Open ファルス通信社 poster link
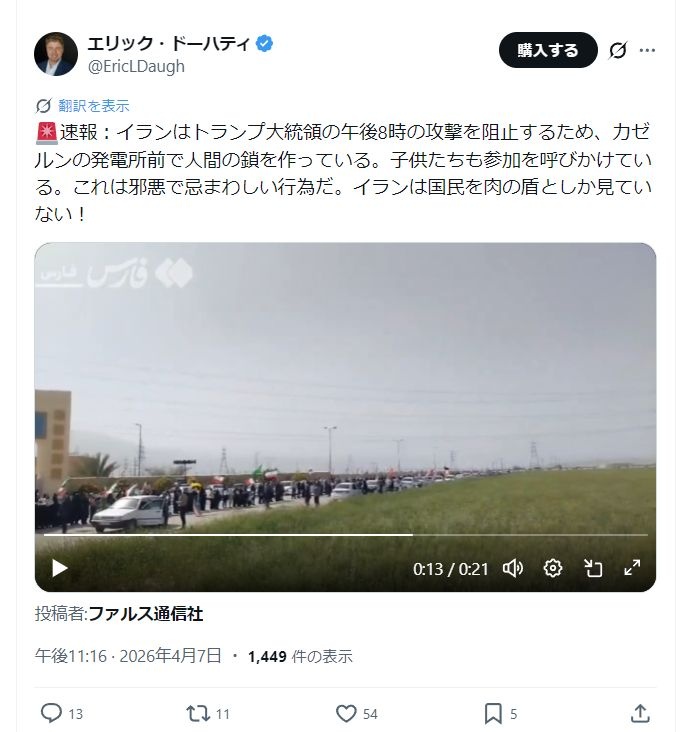The height and width of the screenshot is (732, 687). (x=146, y=613)
